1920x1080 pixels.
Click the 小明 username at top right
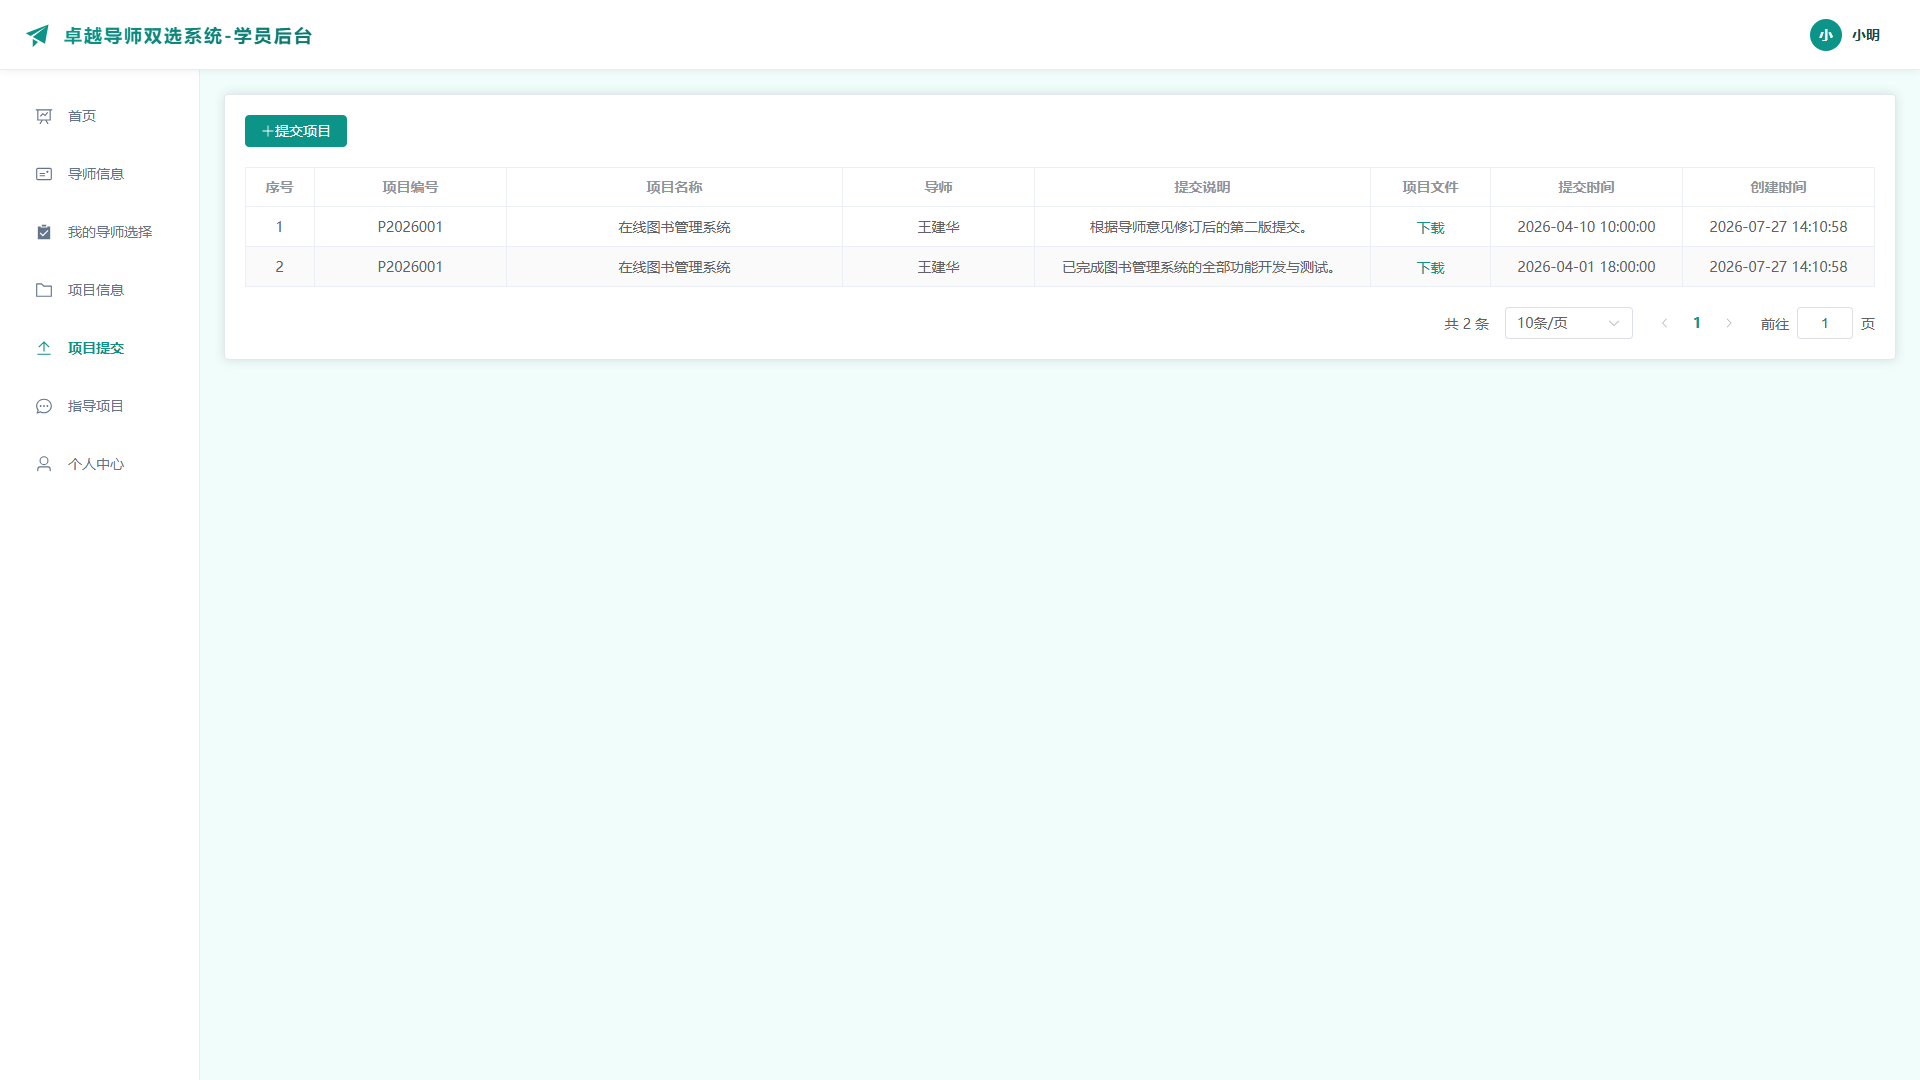click(x=1866, y=35)
